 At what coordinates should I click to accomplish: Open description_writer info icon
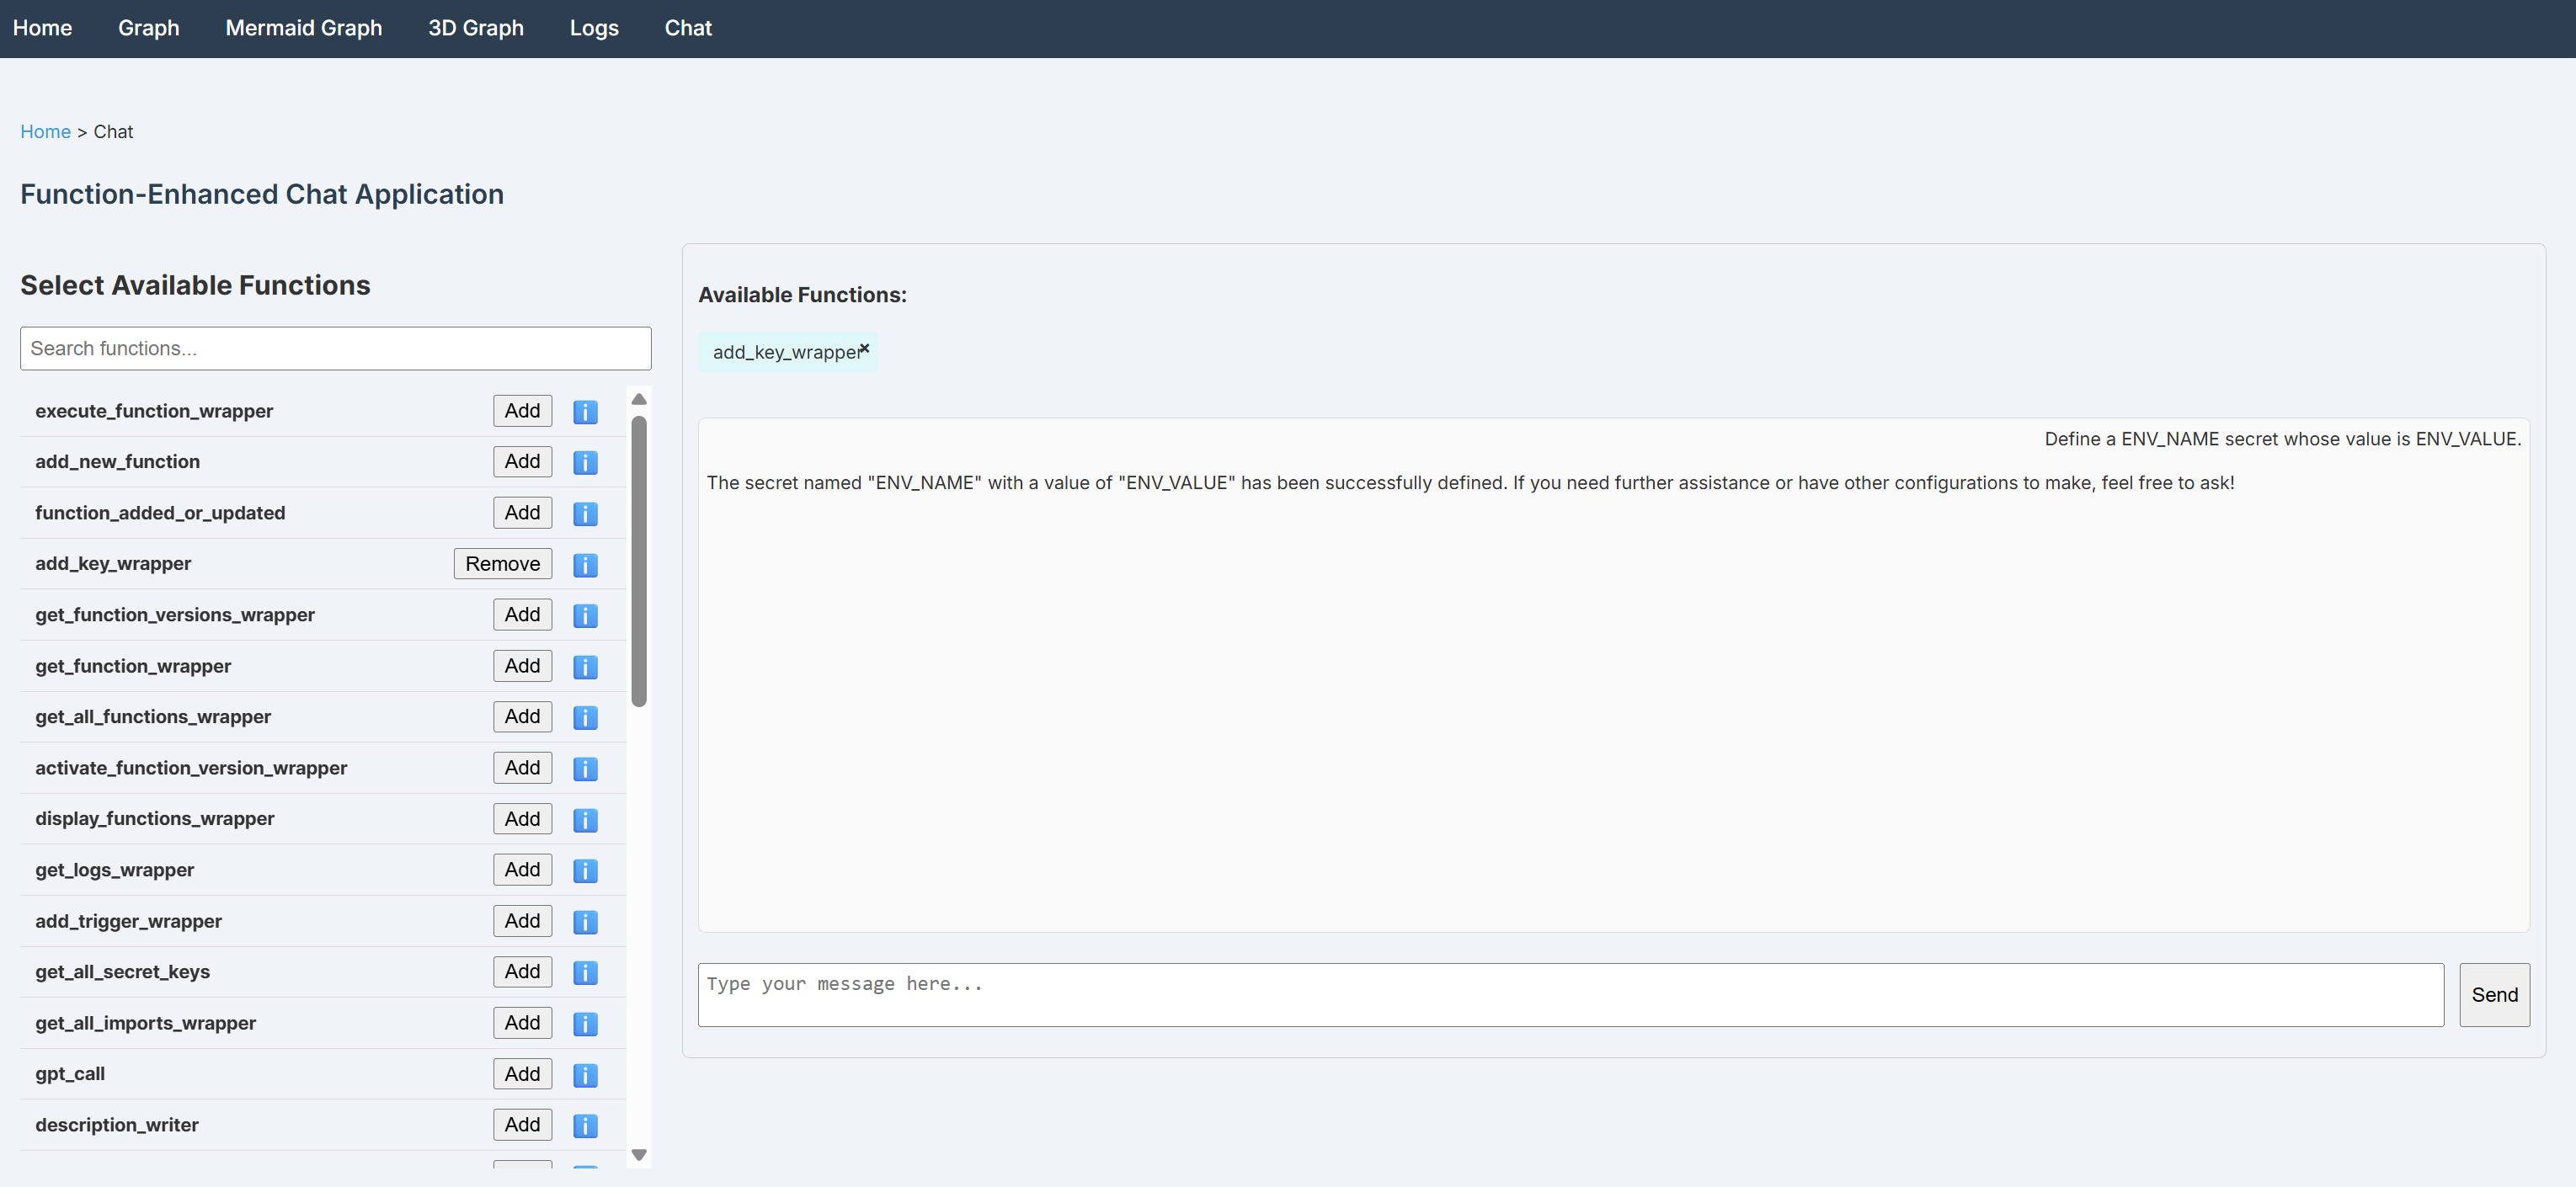coord(585,1126)
